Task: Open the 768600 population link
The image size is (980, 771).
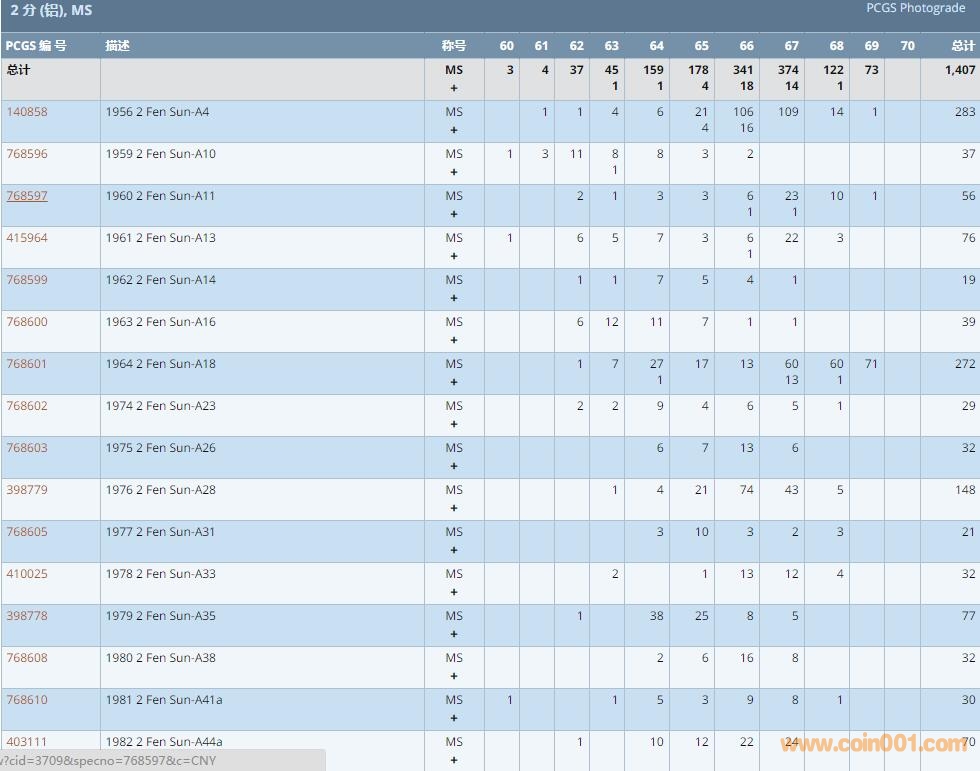Action: pos(27,322)
